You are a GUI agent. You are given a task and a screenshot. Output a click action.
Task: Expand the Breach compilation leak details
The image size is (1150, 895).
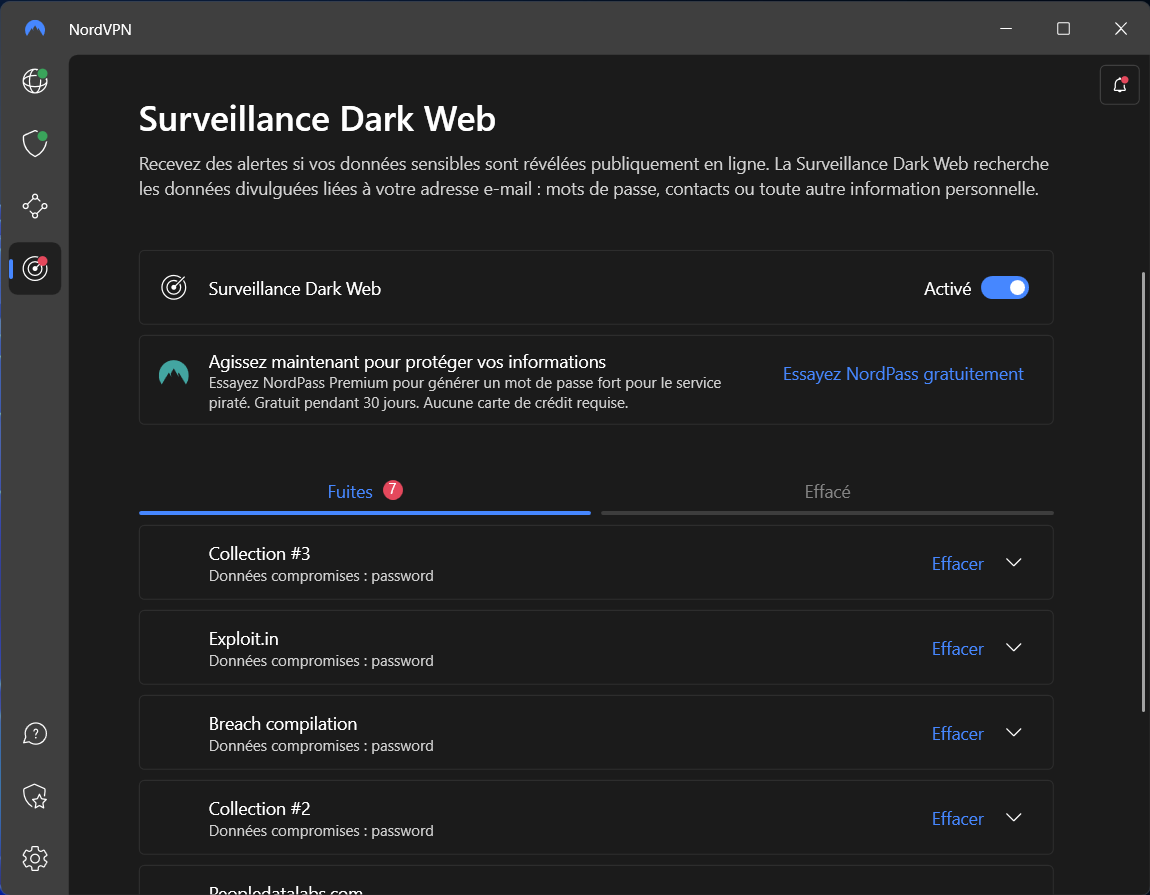[1014, 733]
